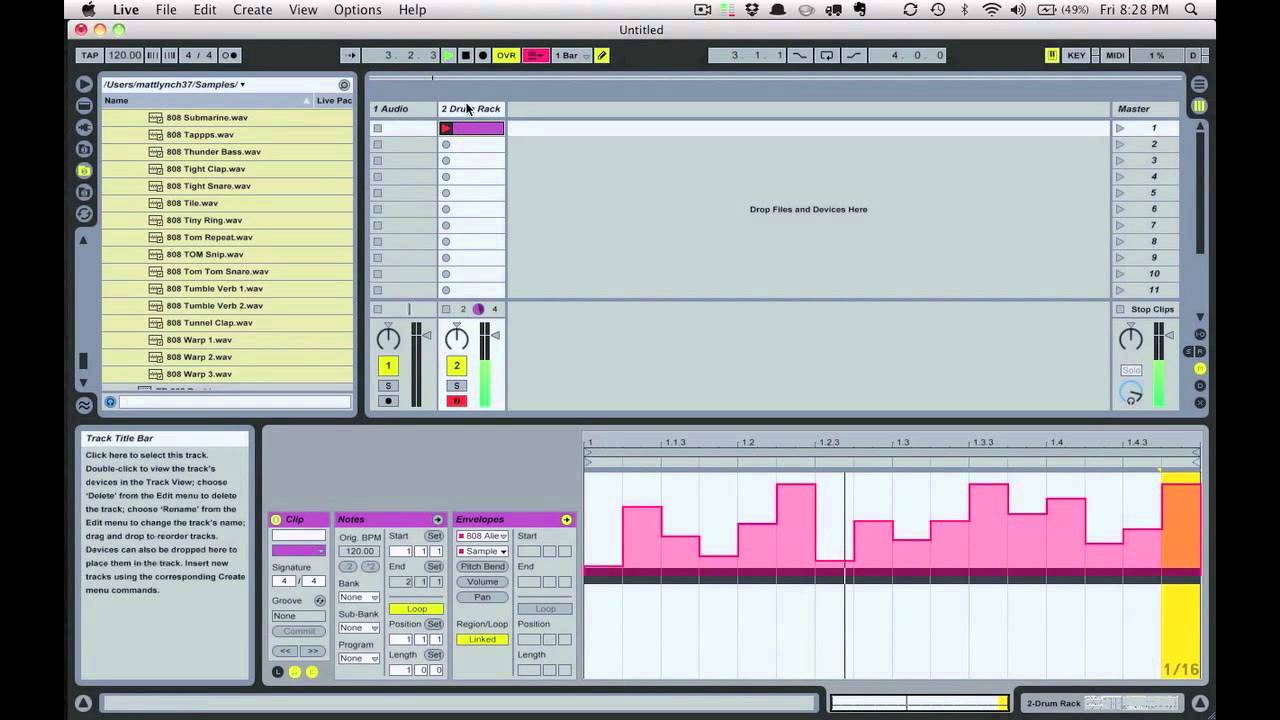Select 808 Tight Snare.wav sample
Screen dimensions: 1280x720
point(208,186)
